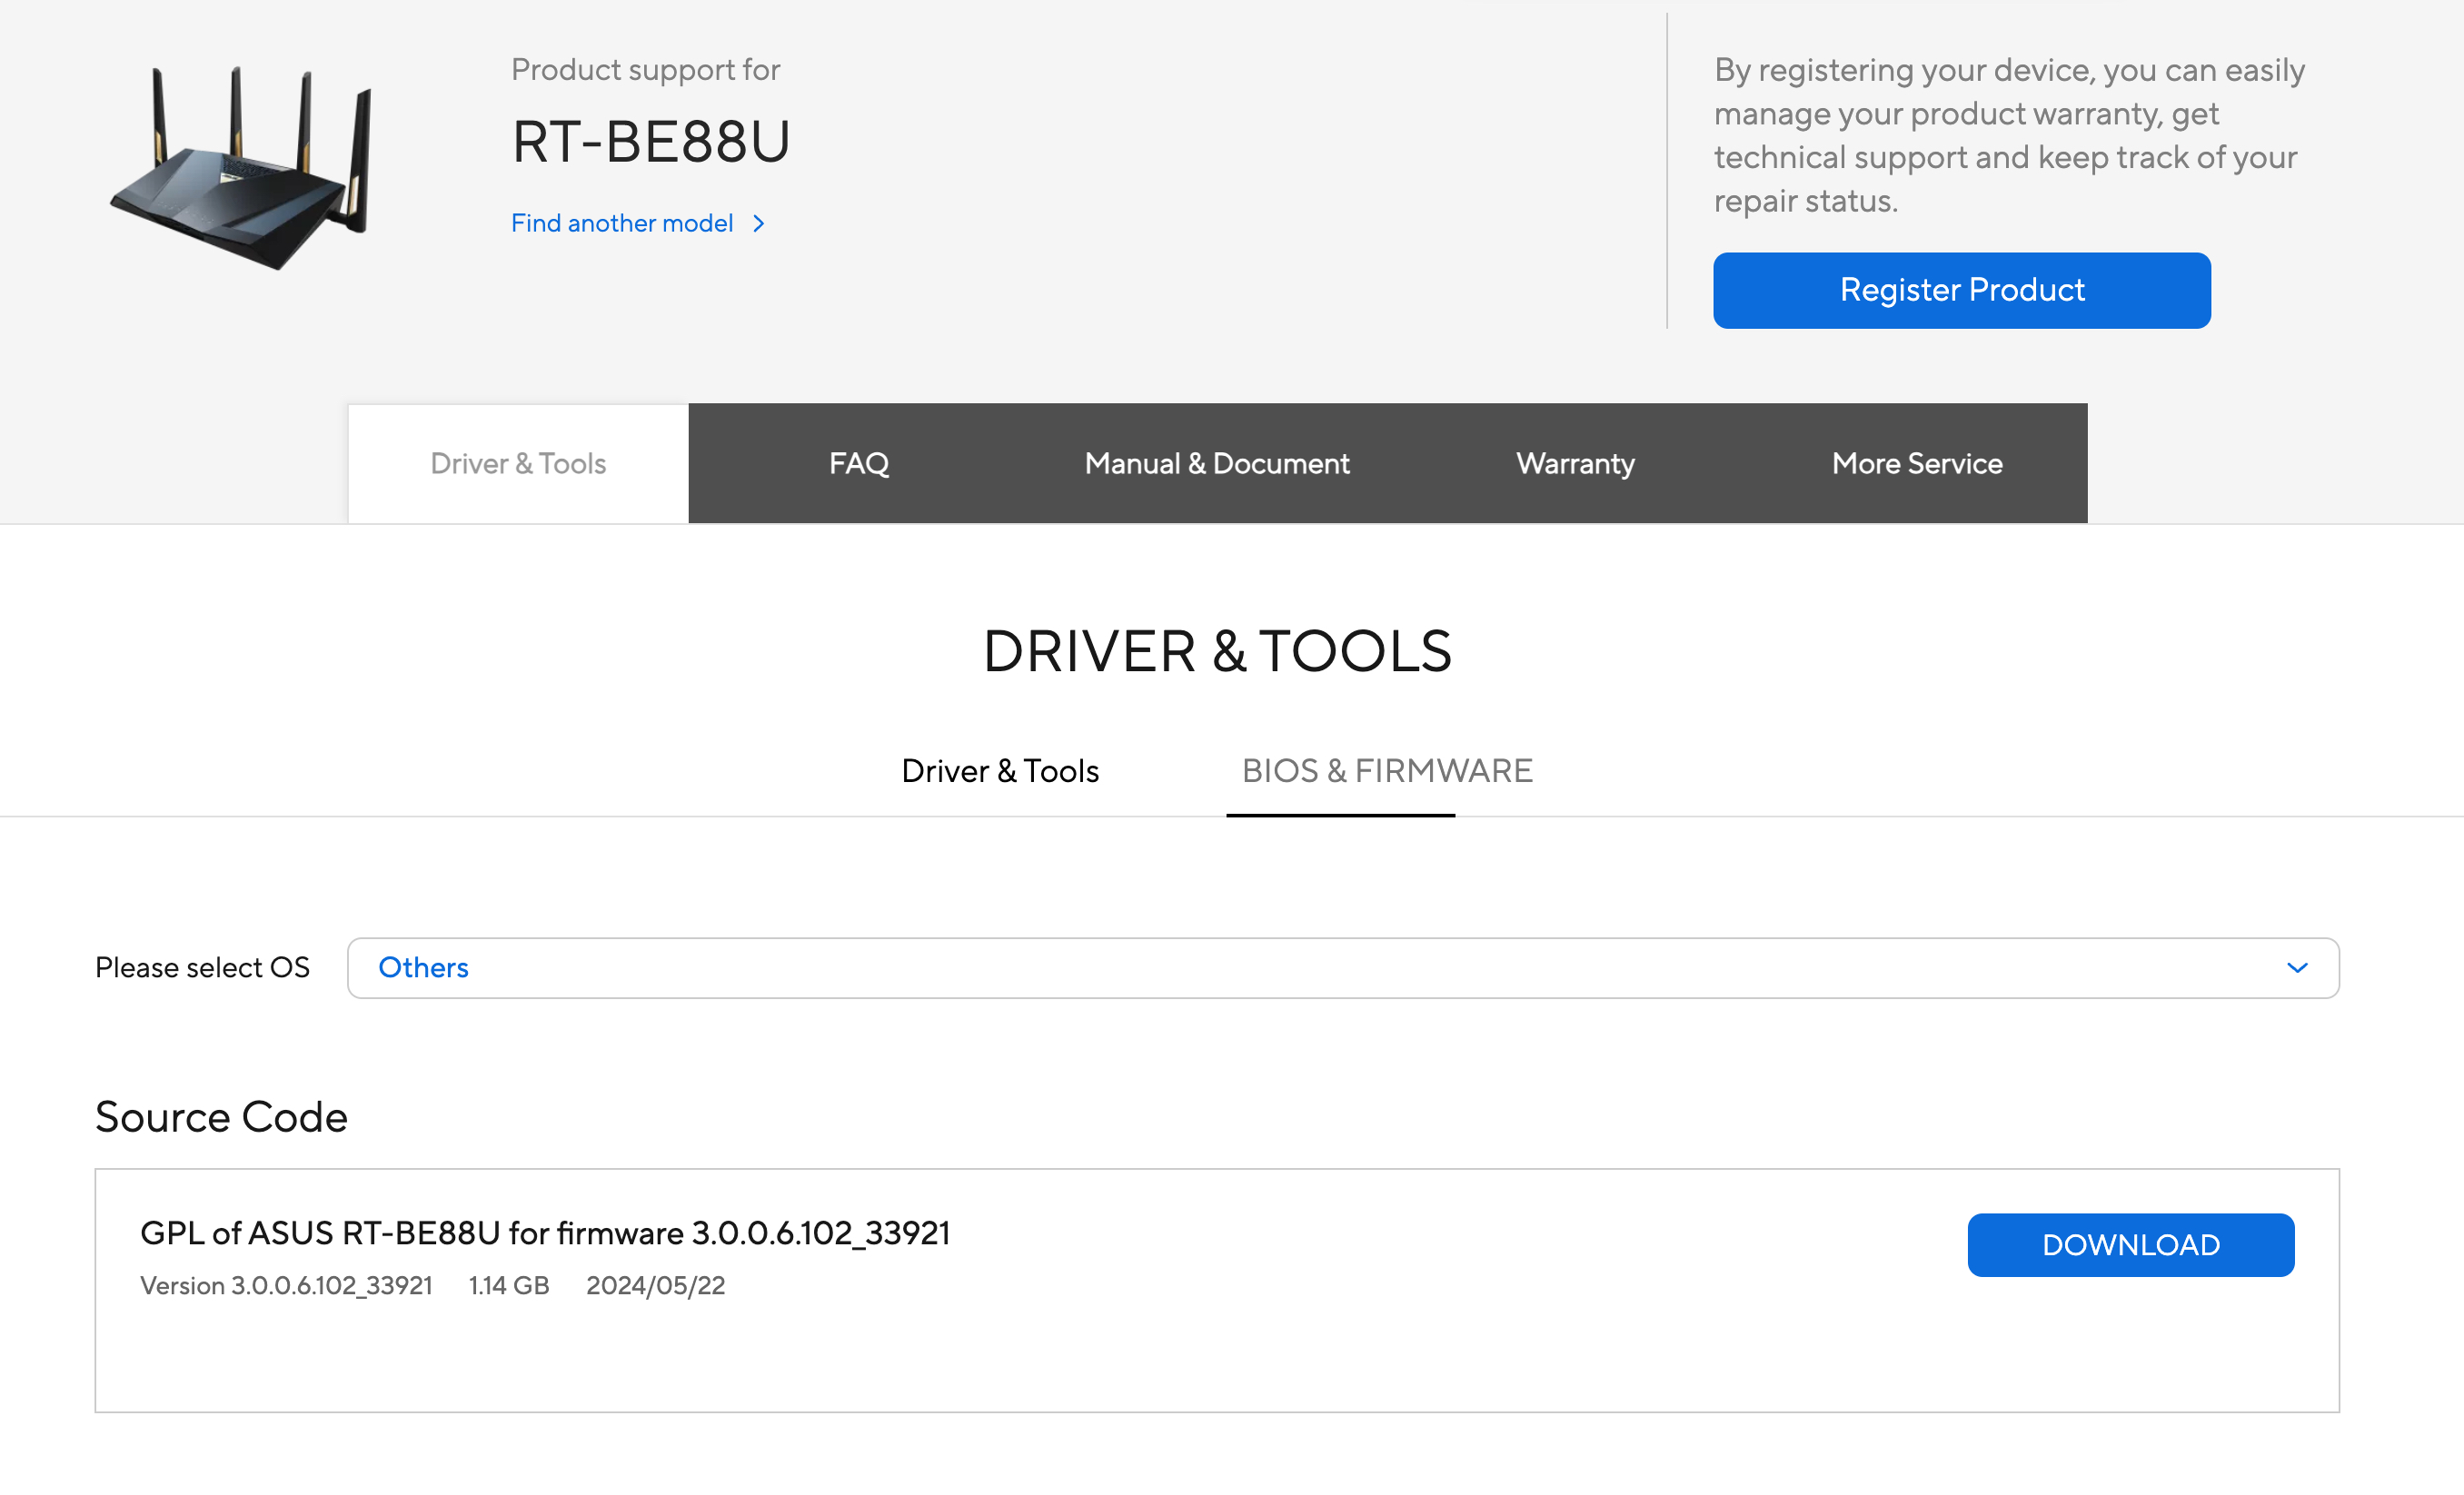Switch to the Driver & Tools top tab
Viewport: 2464px width, 1495px height.
[518, 463]
